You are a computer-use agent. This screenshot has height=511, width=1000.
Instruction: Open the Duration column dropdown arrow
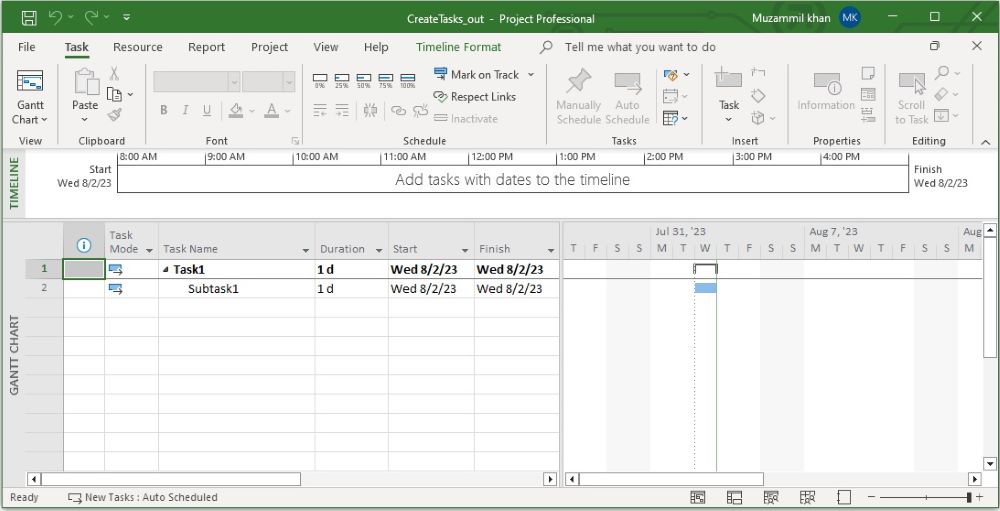380,250
